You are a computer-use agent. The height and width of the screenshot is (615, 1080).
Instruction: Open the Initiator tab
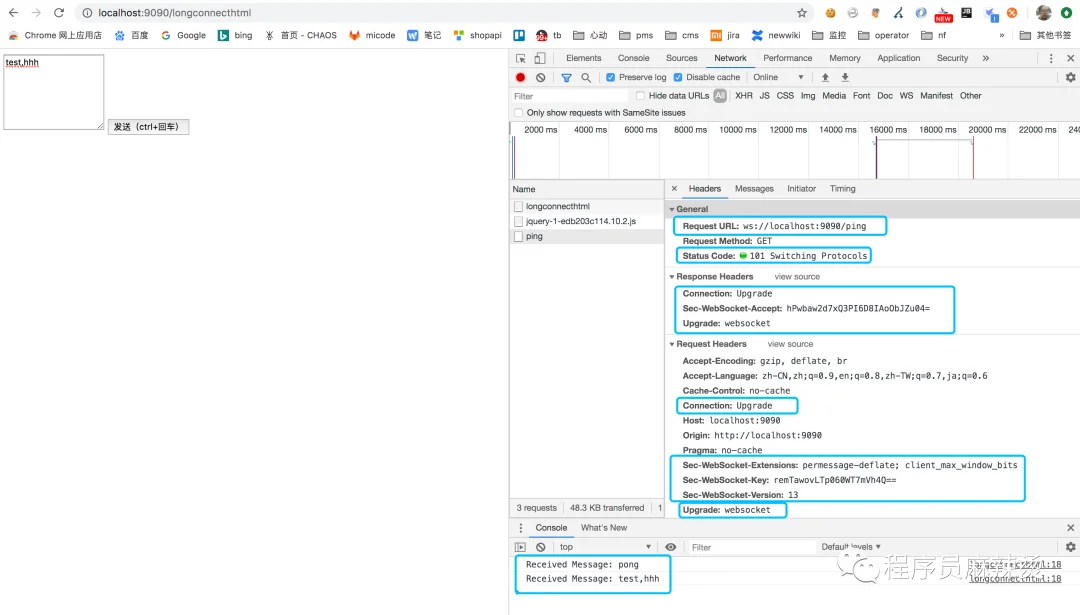pos(801,189)
